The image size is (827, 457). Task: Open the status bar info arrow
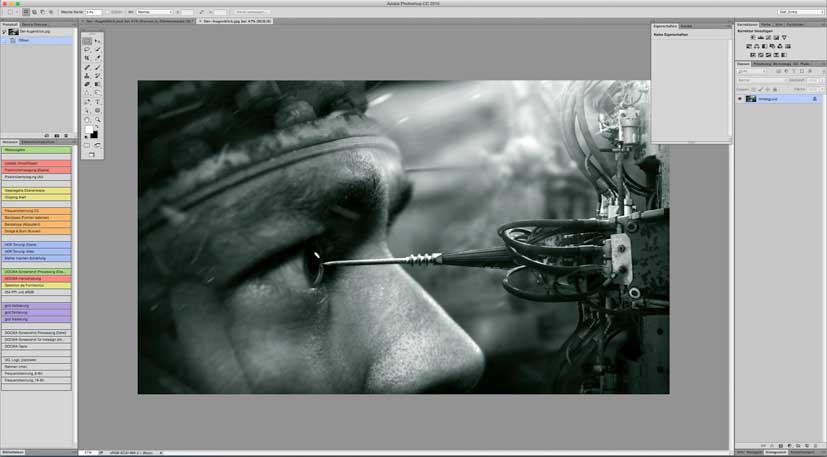[x=161, y=452]
